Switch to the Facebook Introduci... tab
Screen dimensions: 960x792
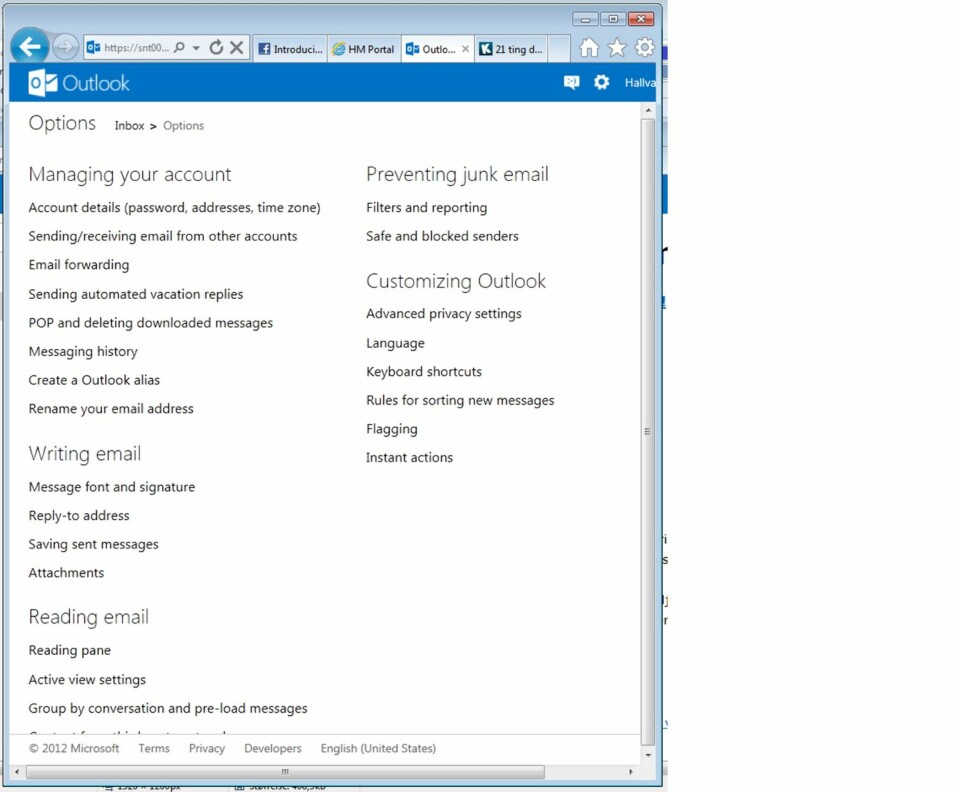[x=290, y=49]
